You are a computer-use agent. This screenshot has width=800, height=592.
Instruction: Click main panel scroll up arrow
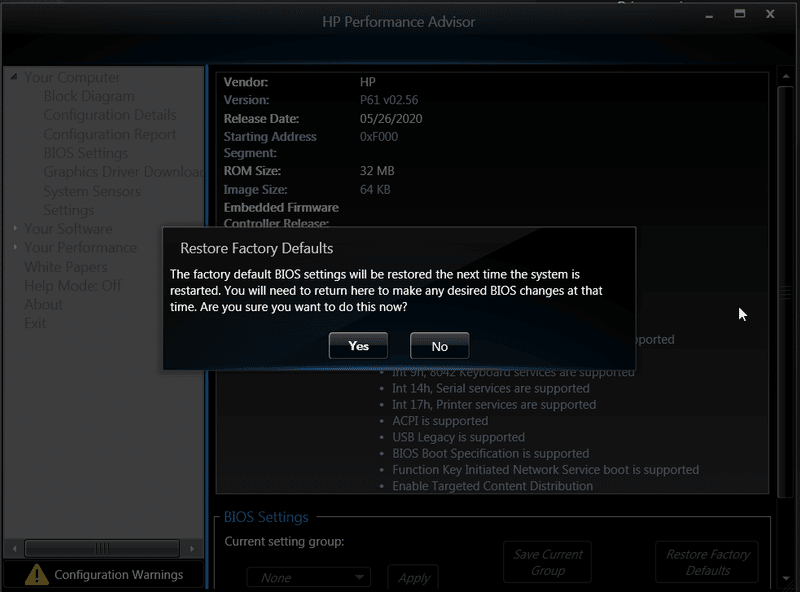click(x=786, y=77)
